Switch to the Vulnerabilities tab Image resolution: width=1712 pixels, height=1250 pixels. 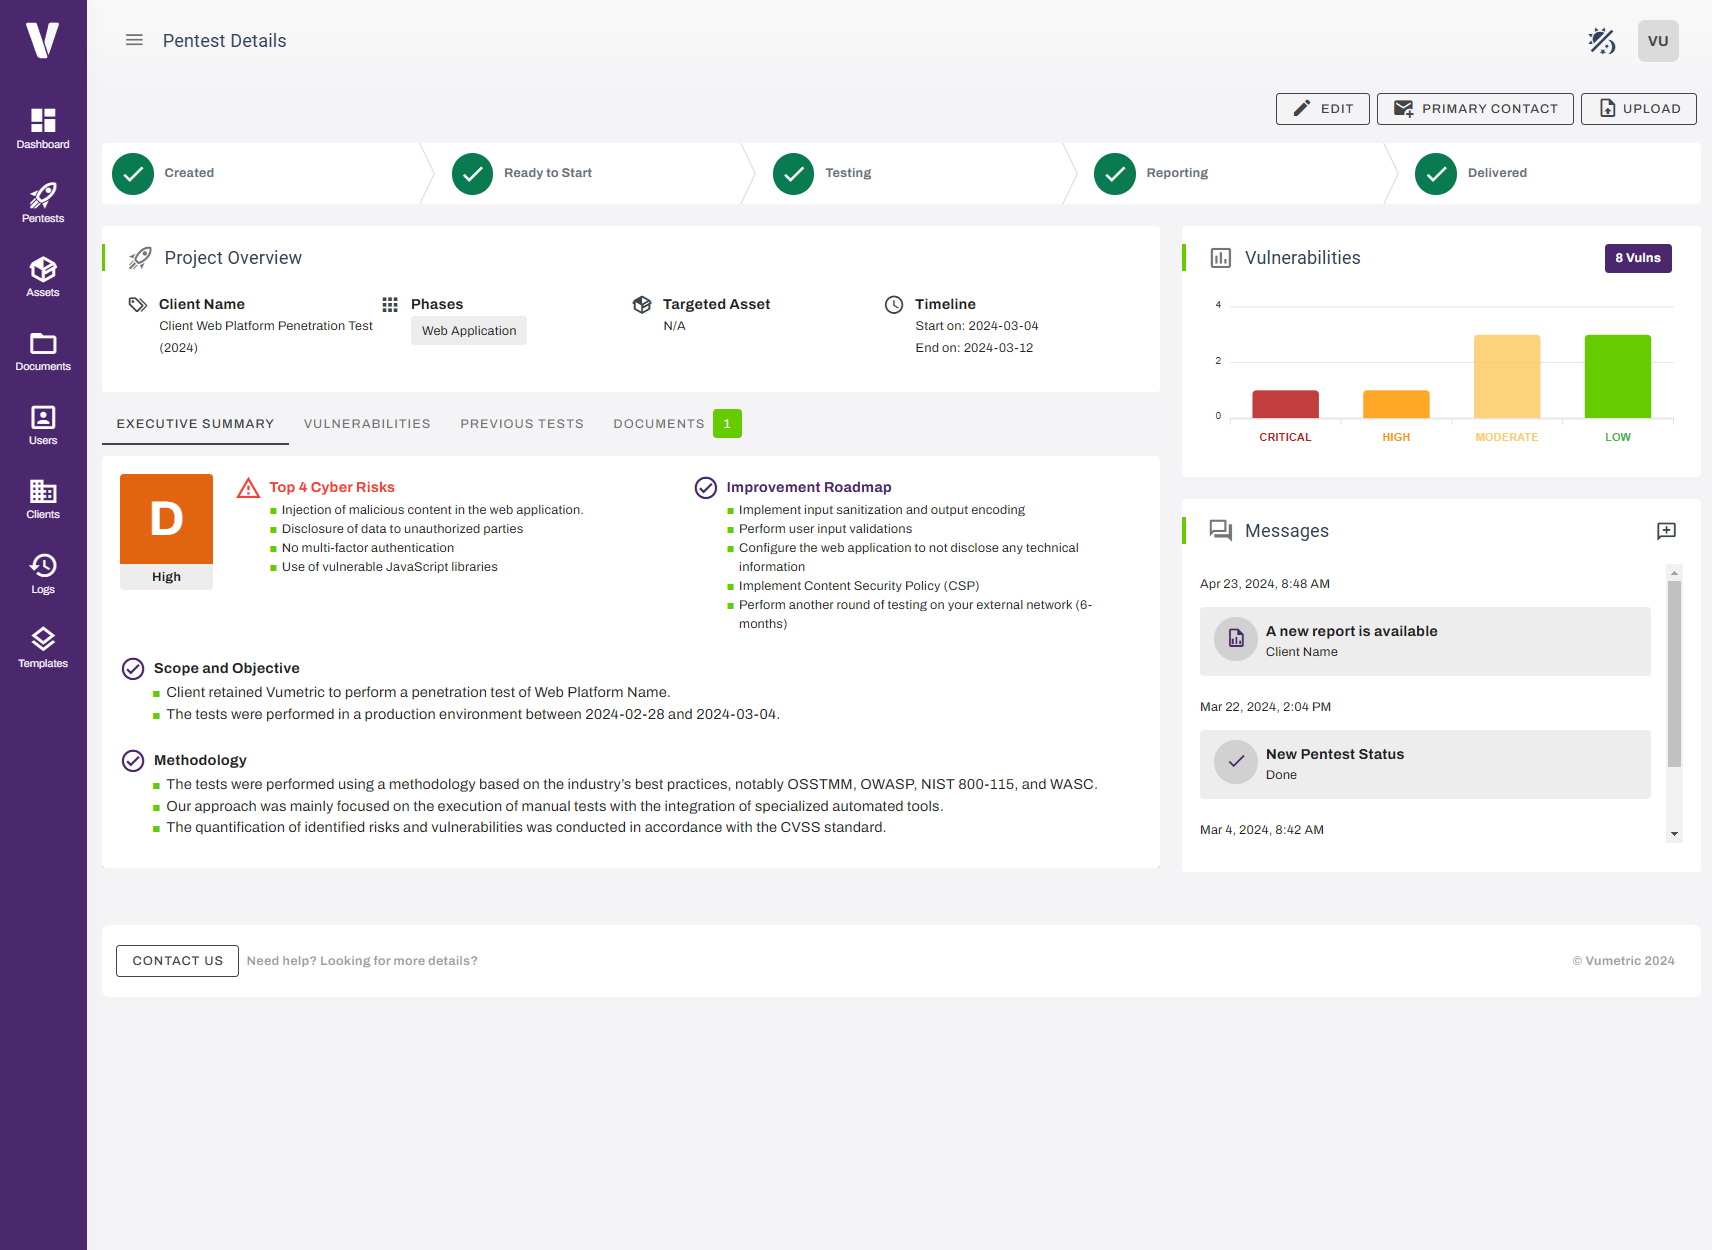(x=367, y=424)
